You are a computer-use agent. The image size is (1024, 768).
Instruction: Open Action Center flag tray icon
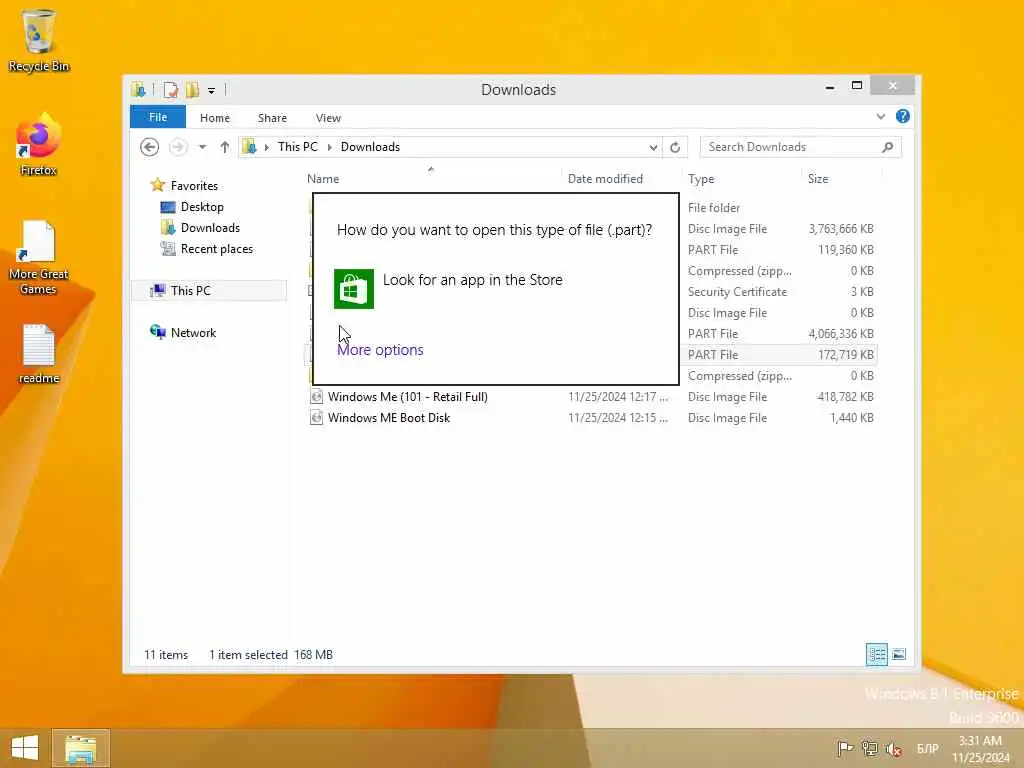[845, 748]
